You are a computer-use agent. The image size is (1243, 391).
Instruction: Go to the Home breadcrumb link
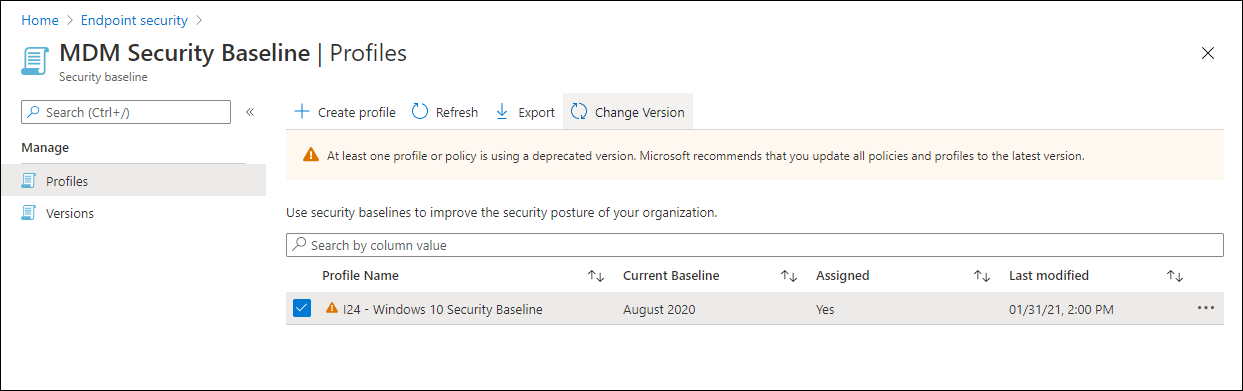point(40,19)
